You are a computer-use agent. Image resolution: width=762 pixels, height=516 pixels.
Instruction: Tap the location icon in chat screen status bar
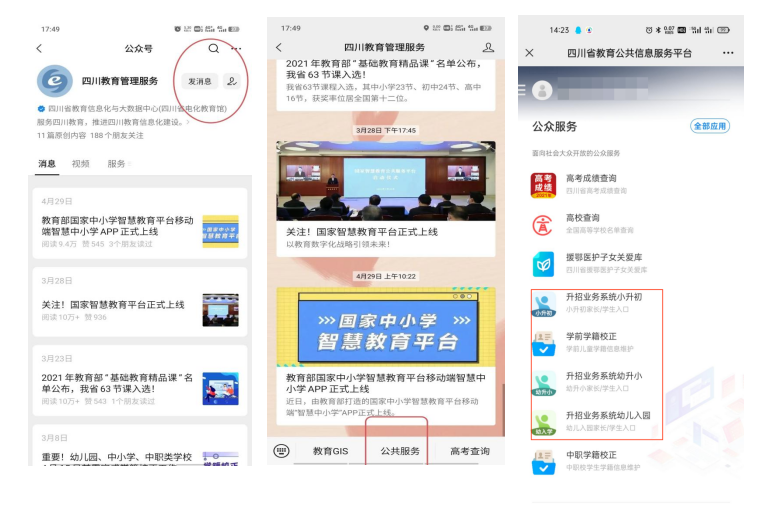[x=426, y=28]
